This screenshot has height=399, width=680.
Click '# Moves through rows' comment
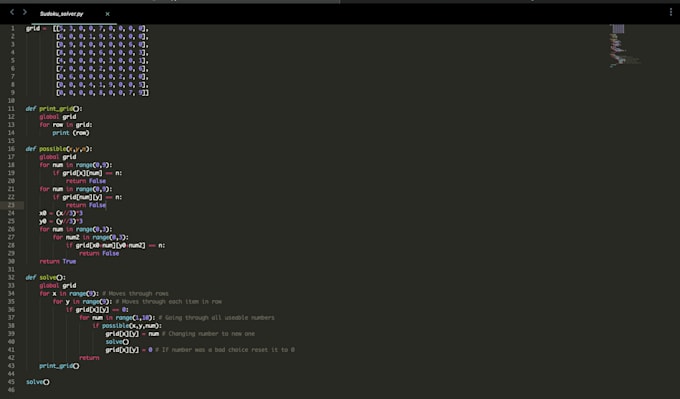pos(135,294)
